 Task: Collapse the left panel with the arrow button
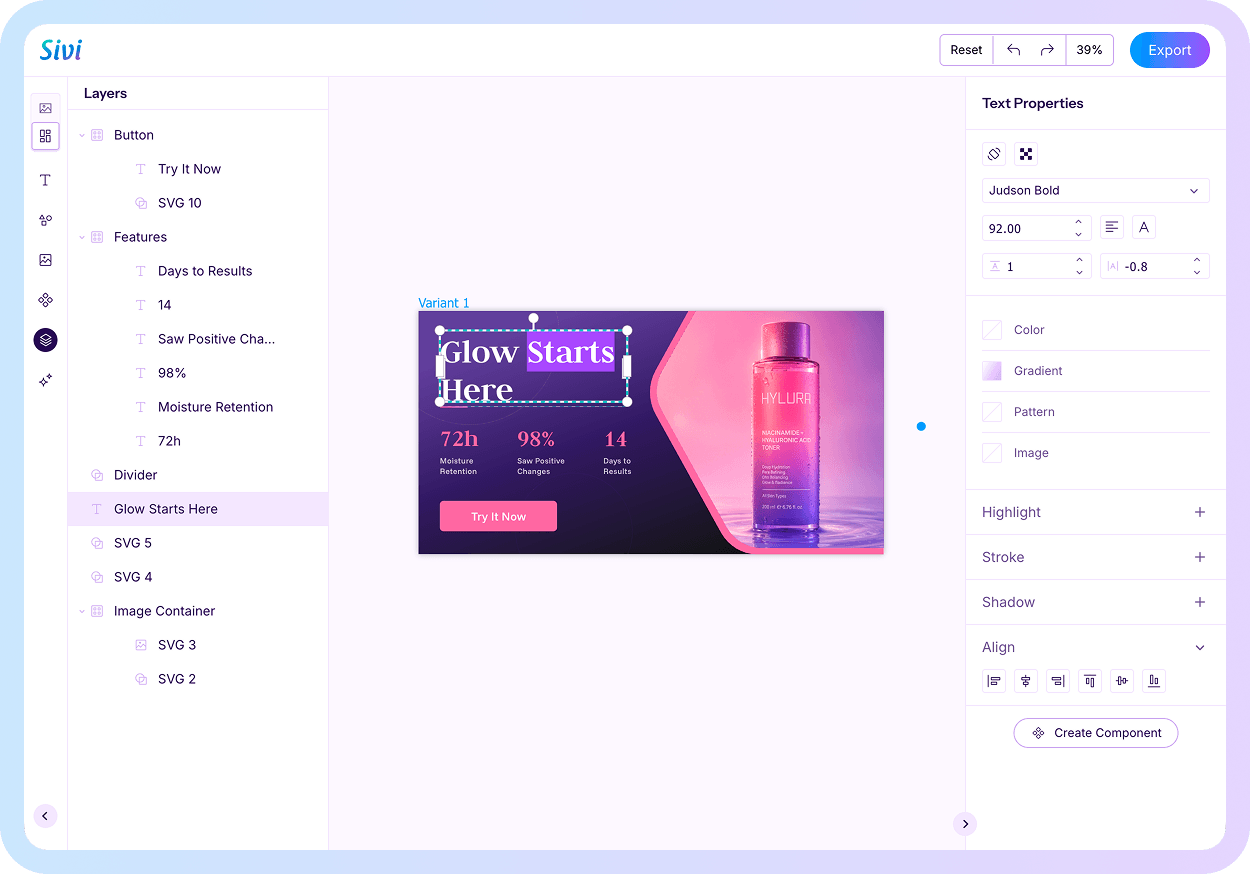[45, 816]
